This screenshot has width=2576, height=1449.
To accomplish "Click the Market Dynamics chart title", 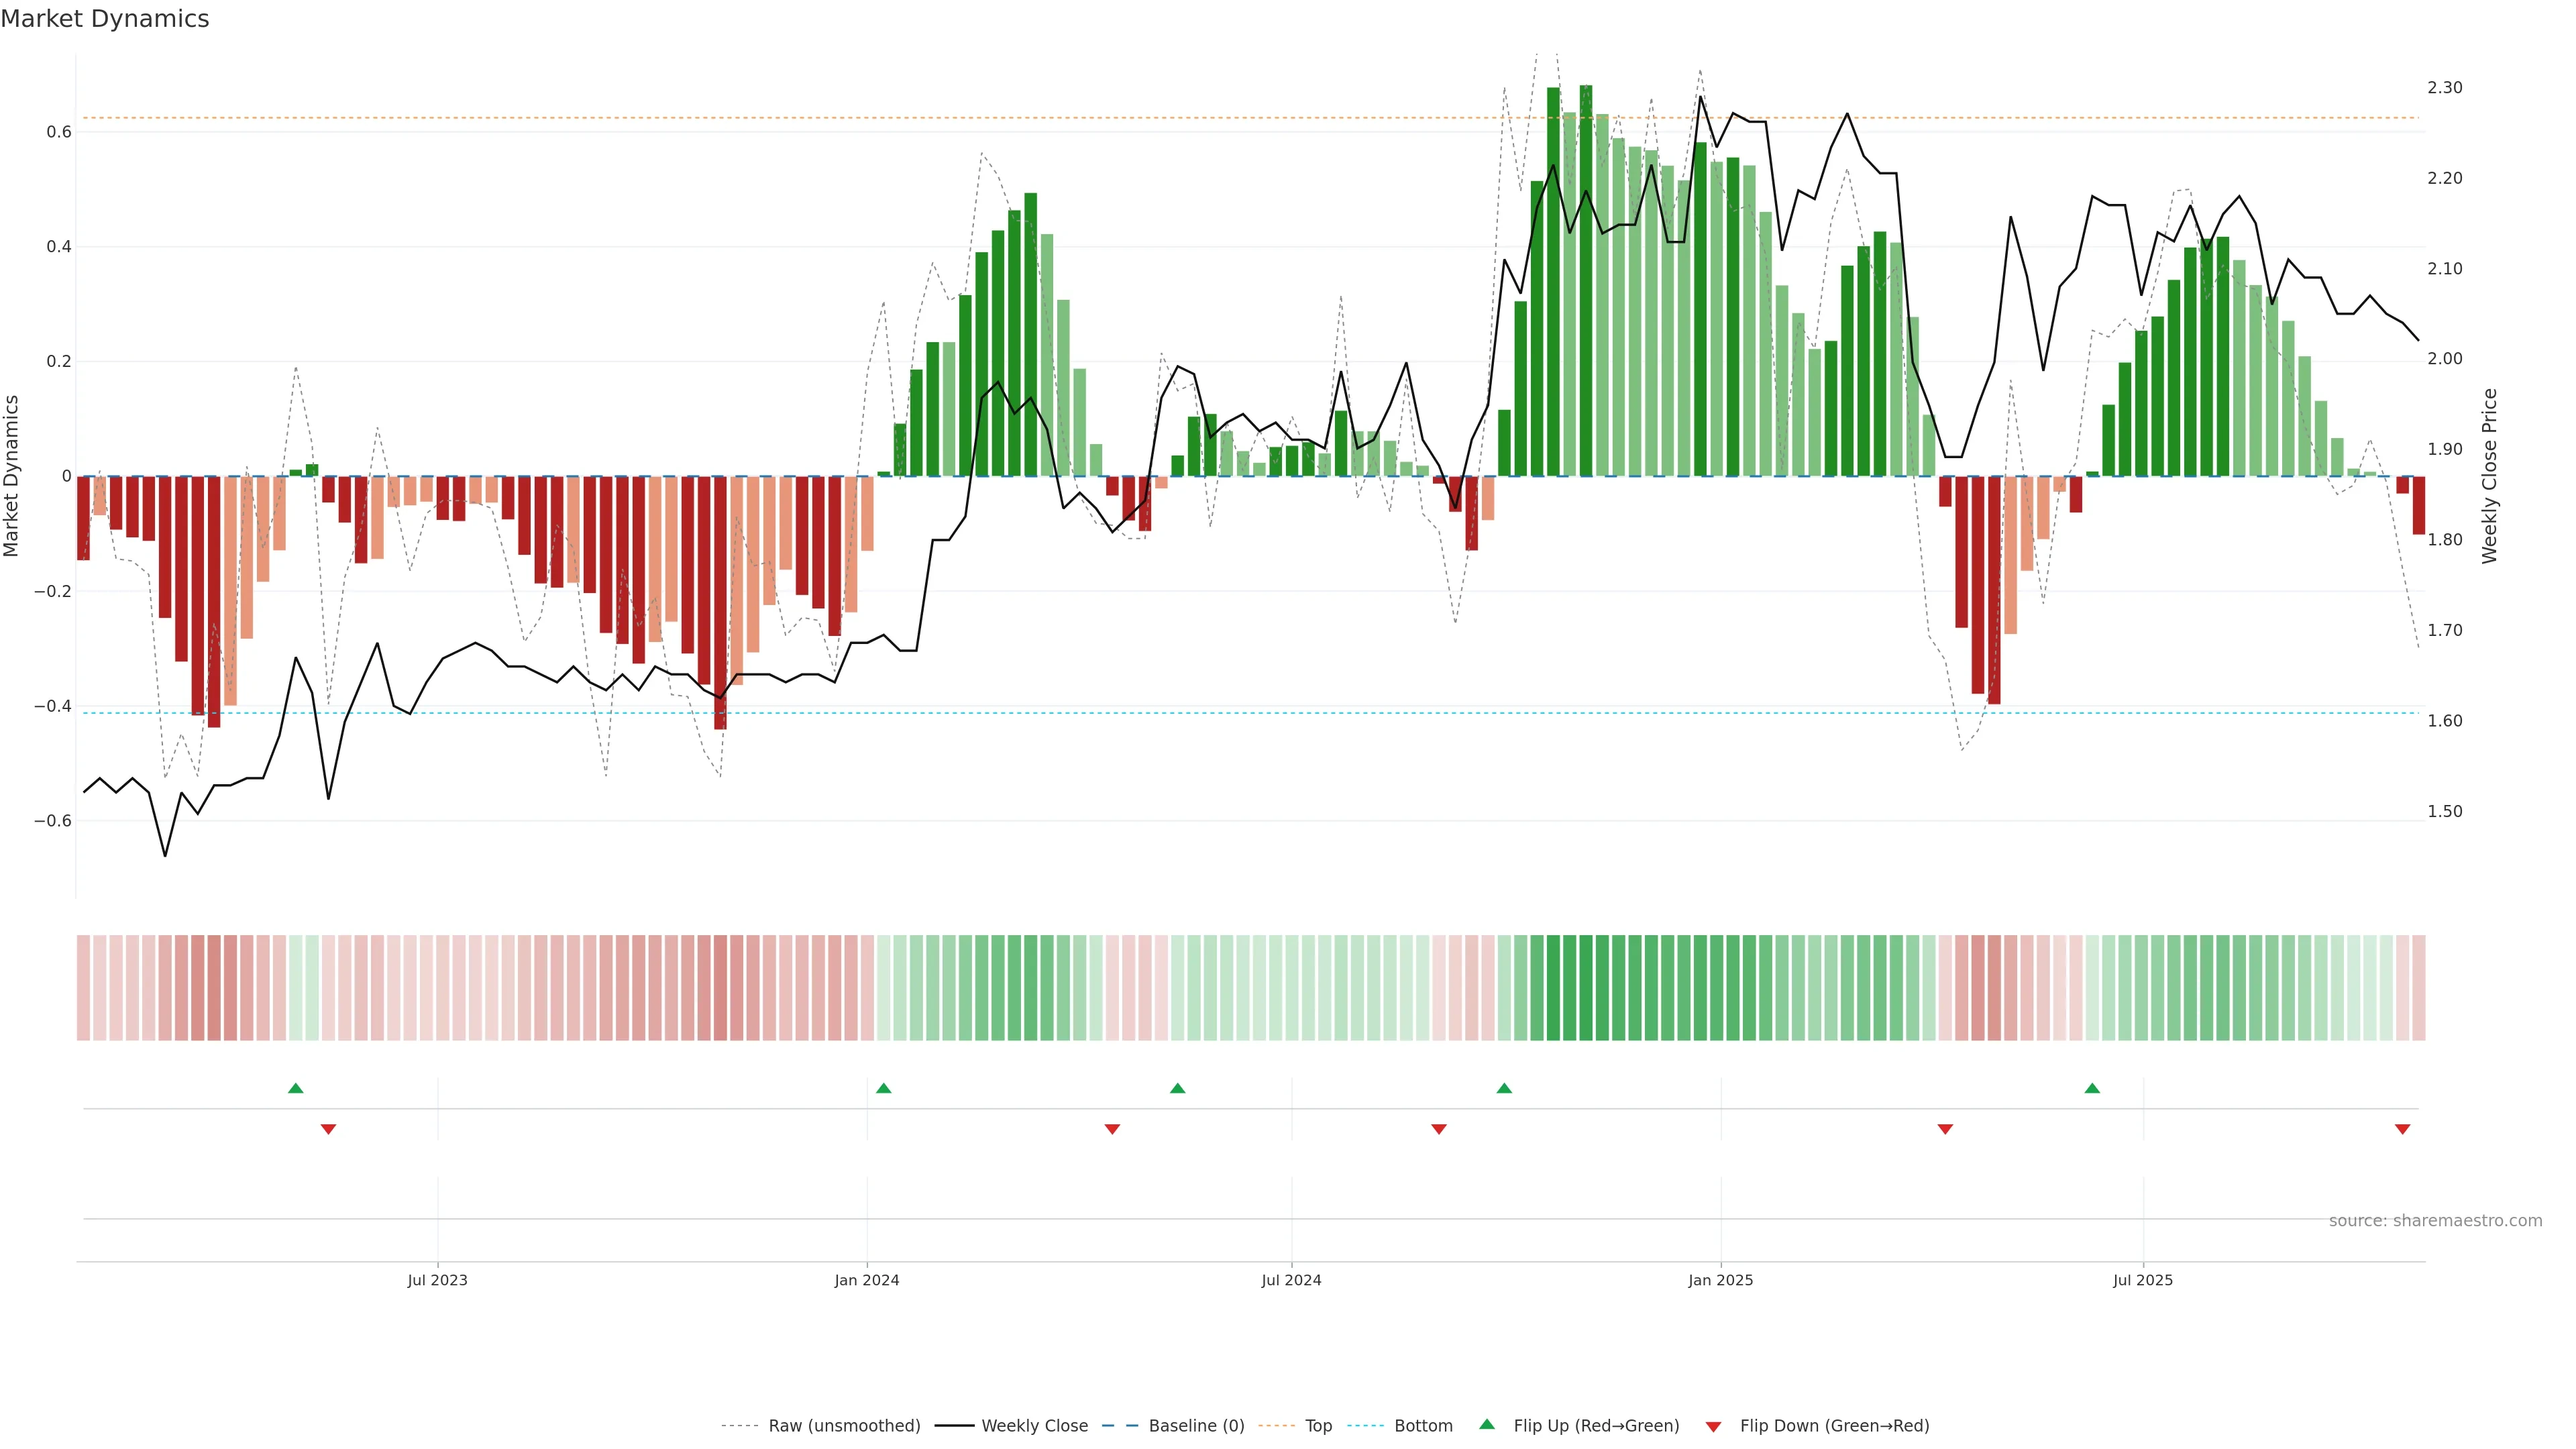I will (105, 19).
